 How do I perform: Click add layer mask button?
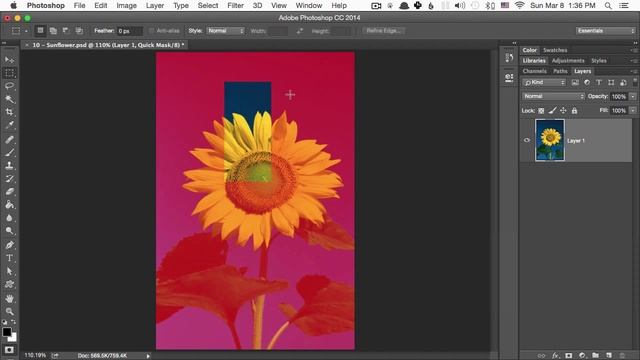(569, 356)
